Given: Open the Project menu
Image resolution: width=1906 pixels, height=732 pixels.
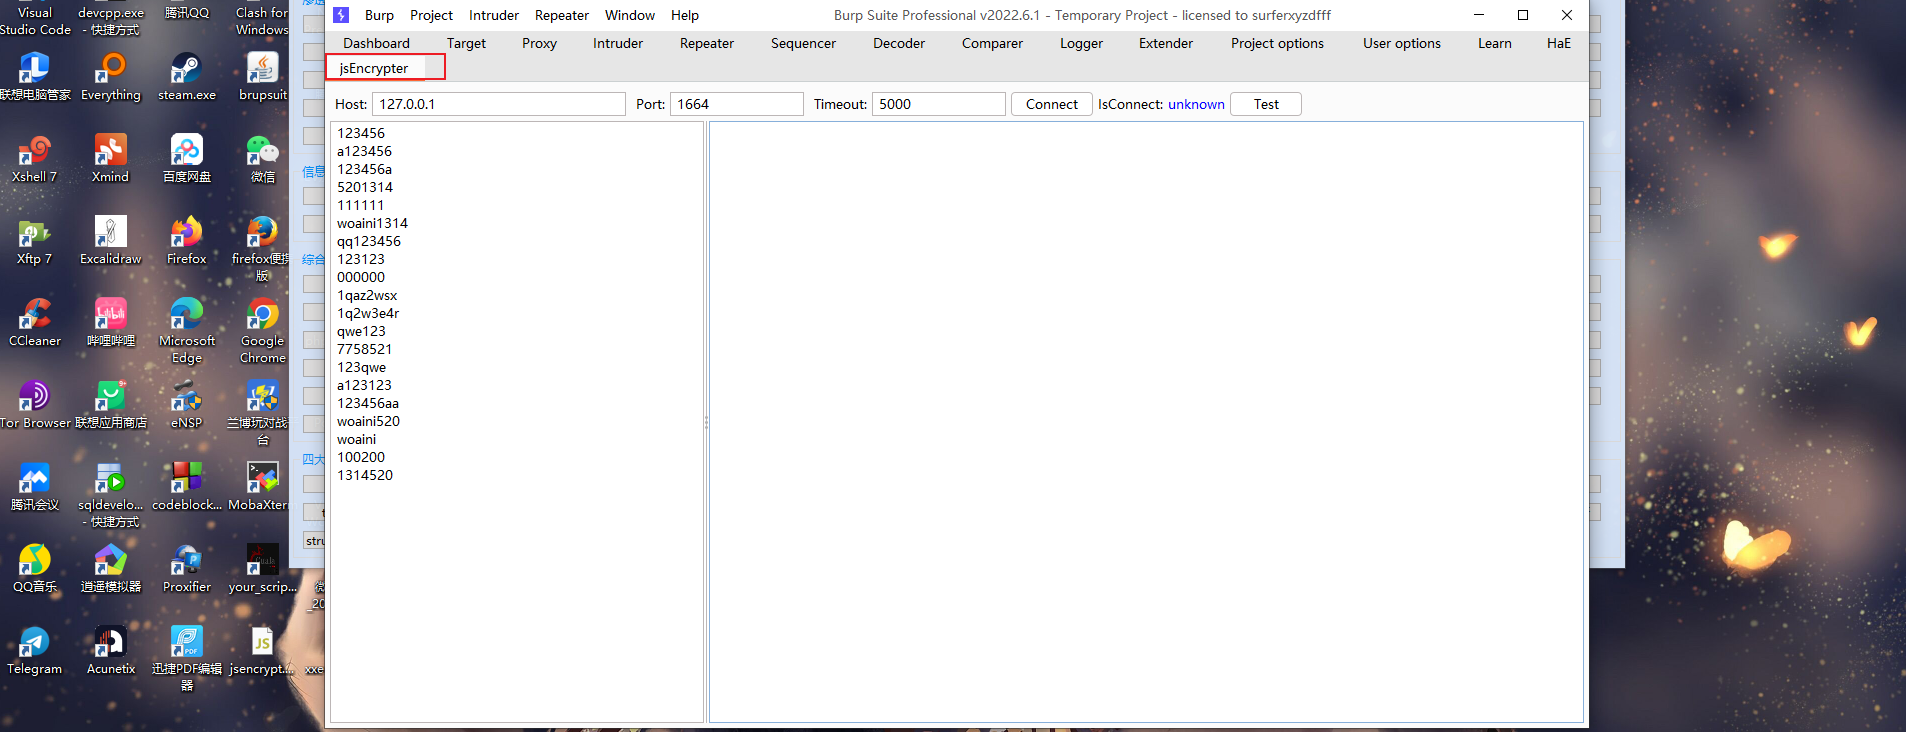Looking at the screenshot, I should [431, 15].
